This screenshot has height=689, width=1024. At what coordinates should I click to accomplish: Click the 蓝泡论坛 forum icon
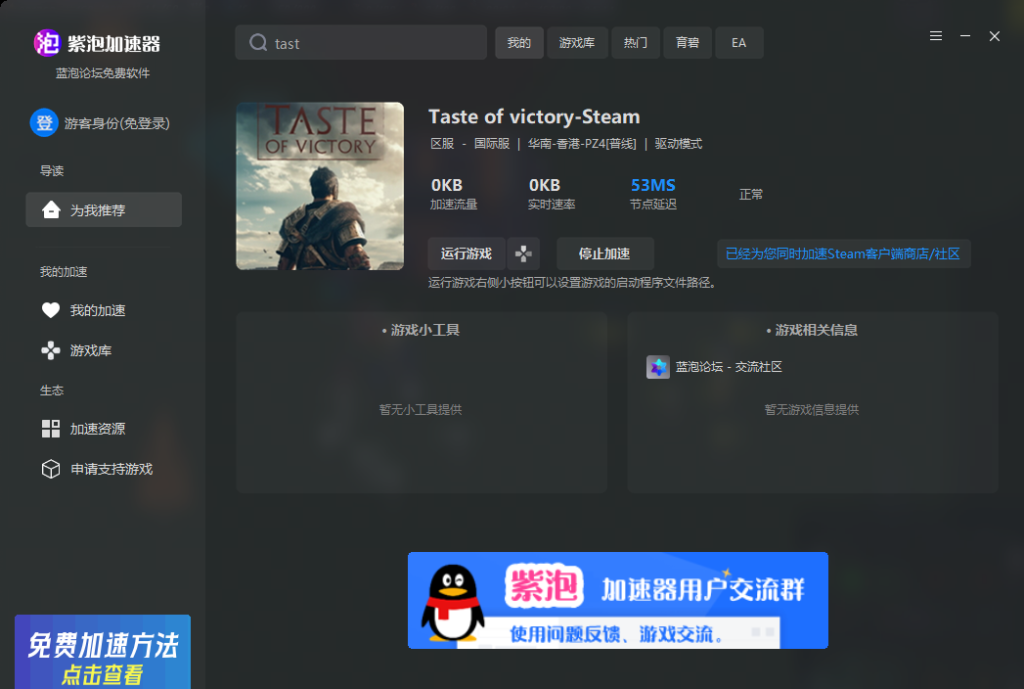tap(658, 367)
